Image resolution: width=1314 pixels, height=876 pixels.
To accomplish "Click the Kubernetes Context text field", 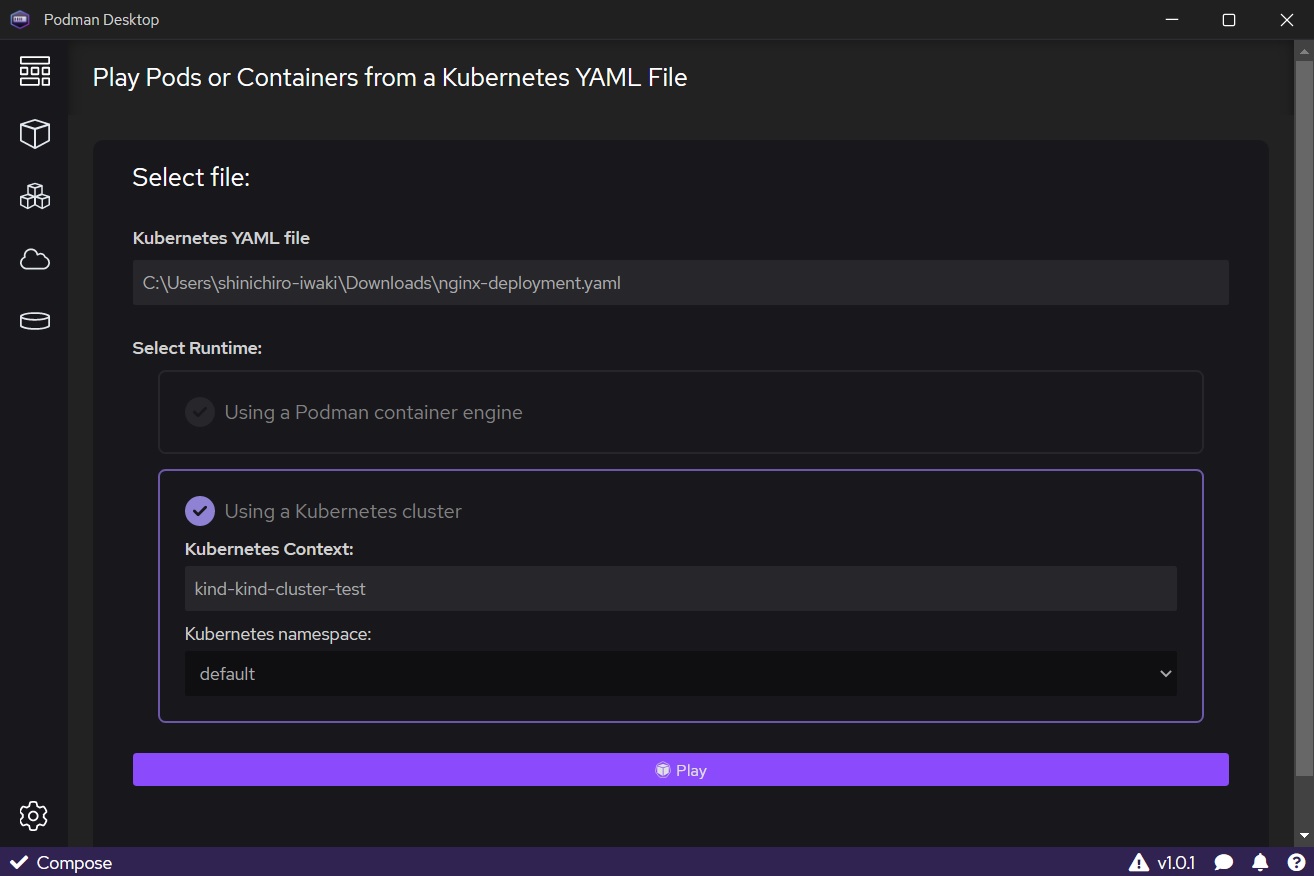I will (x=680, y=589).
